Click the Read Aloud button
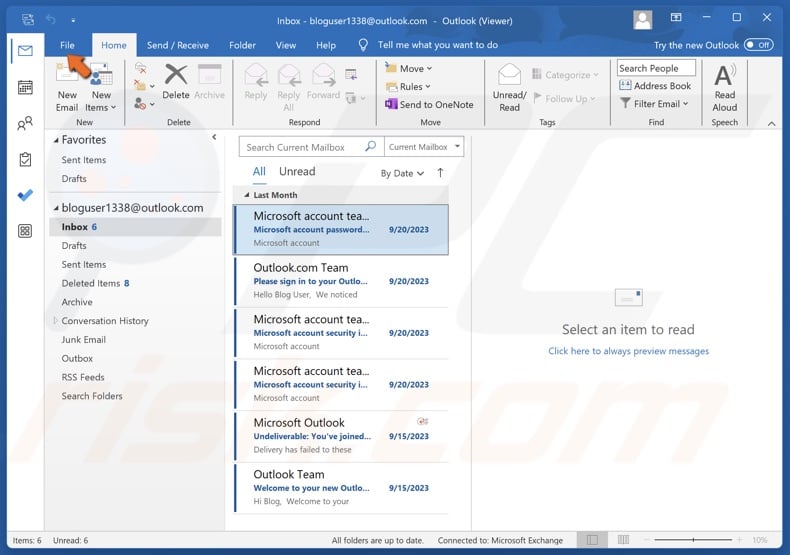Viewport: 790px width, 555px height. tap(725, 88)
